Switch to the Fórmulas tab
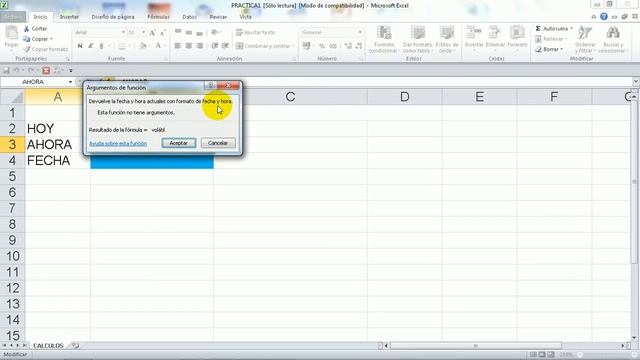This screenshot has height=360, width=640. (158, 17)
